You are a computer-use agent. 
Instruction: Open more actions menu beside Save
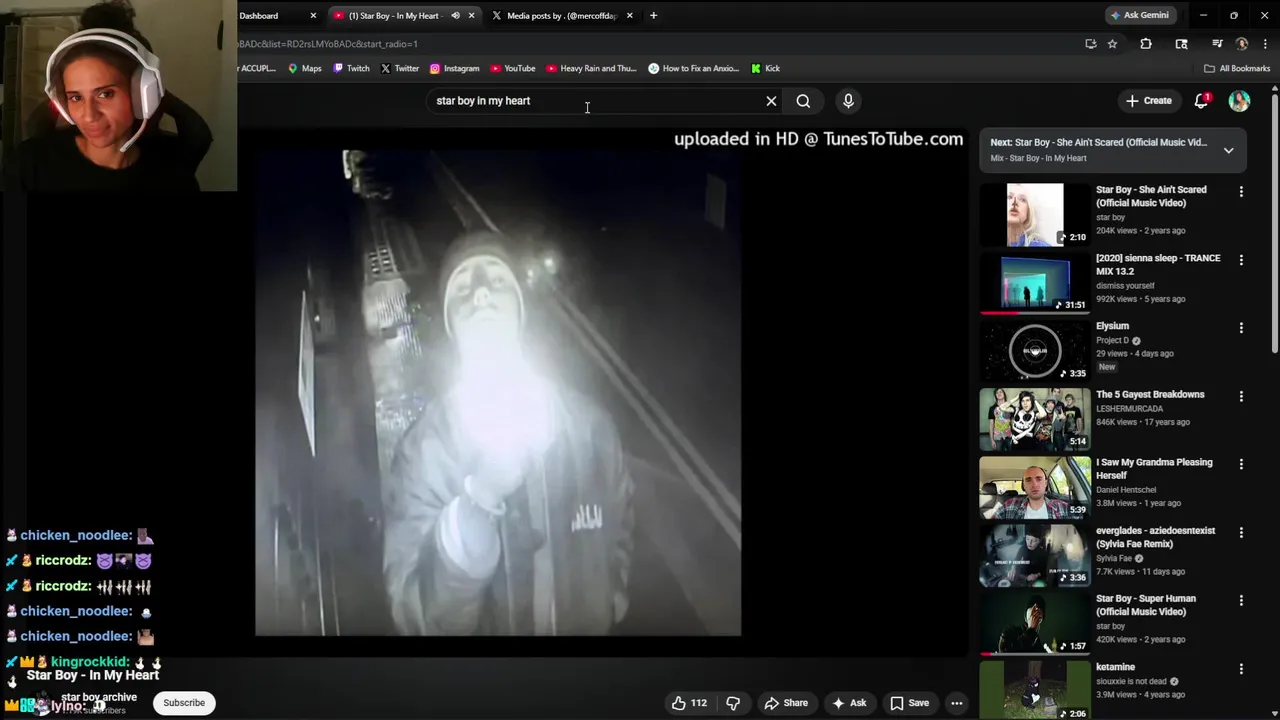pyautogui.click(x=956, y=703)
